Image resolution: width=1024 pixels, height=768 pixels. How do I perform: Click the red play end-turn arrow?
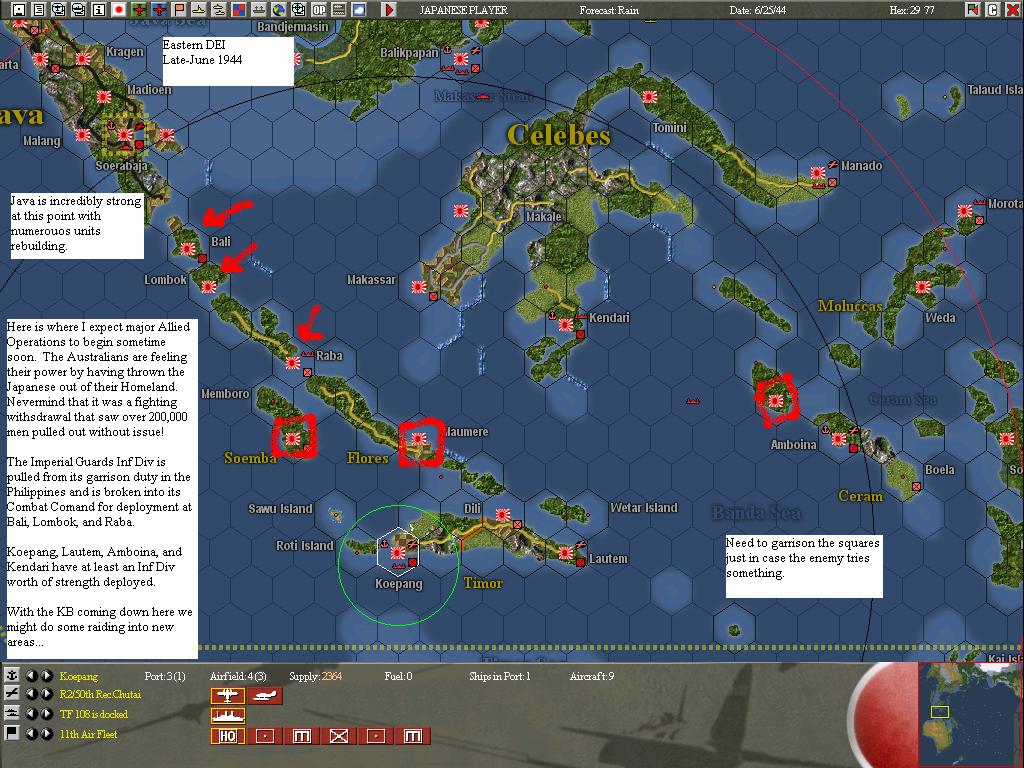pos(389,10)
